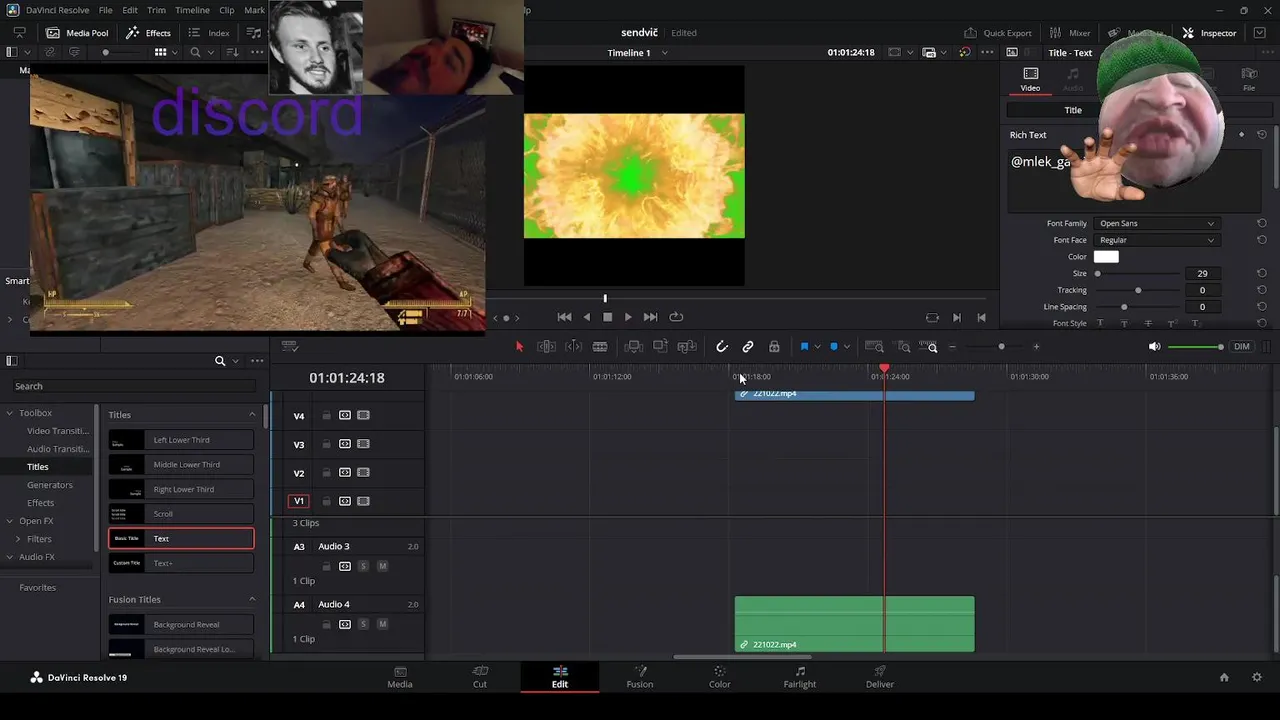
Task: Toggle Position Lock padlock icon
Action: pos(774,347)
